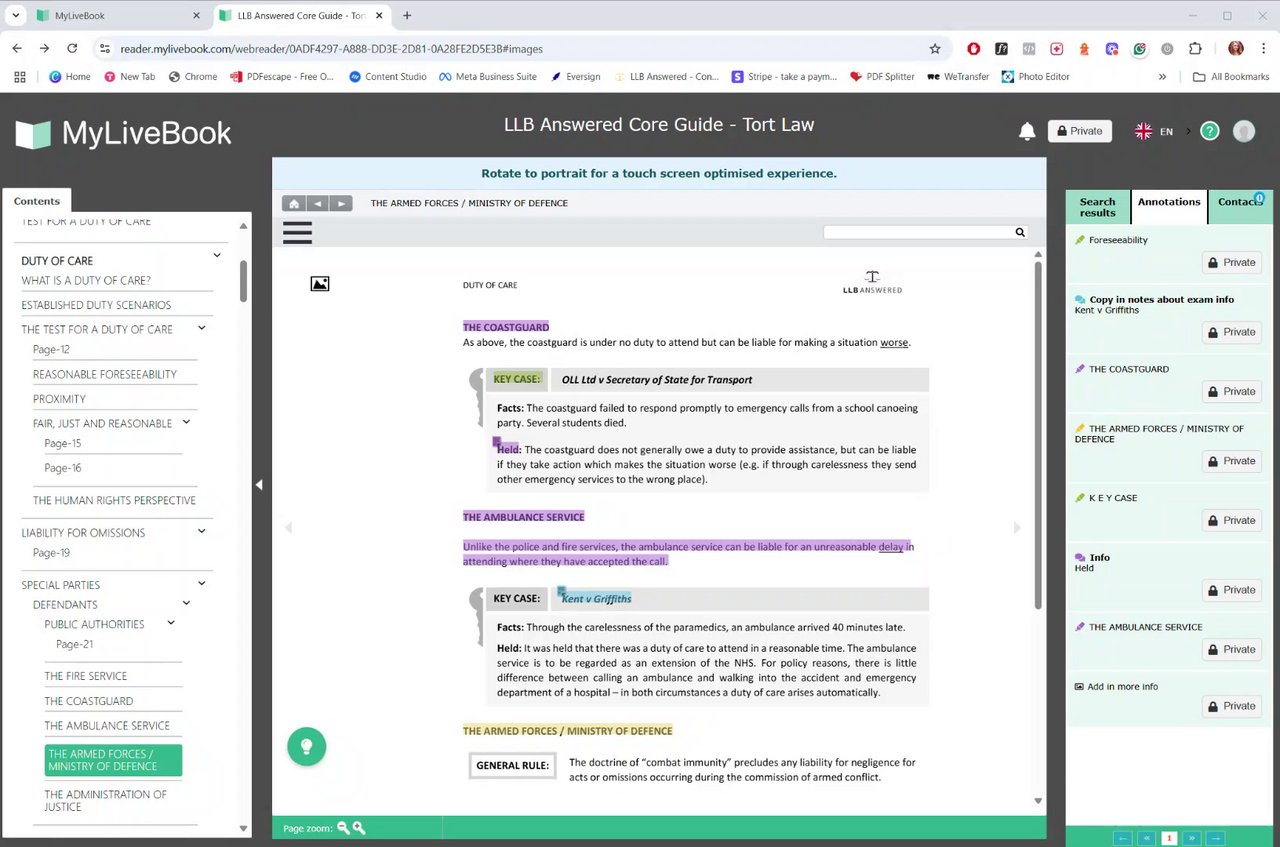The width and height of the screenshot is (1280, 847).
Task: Open the hamburger menu in the reader
Action: 297,233
